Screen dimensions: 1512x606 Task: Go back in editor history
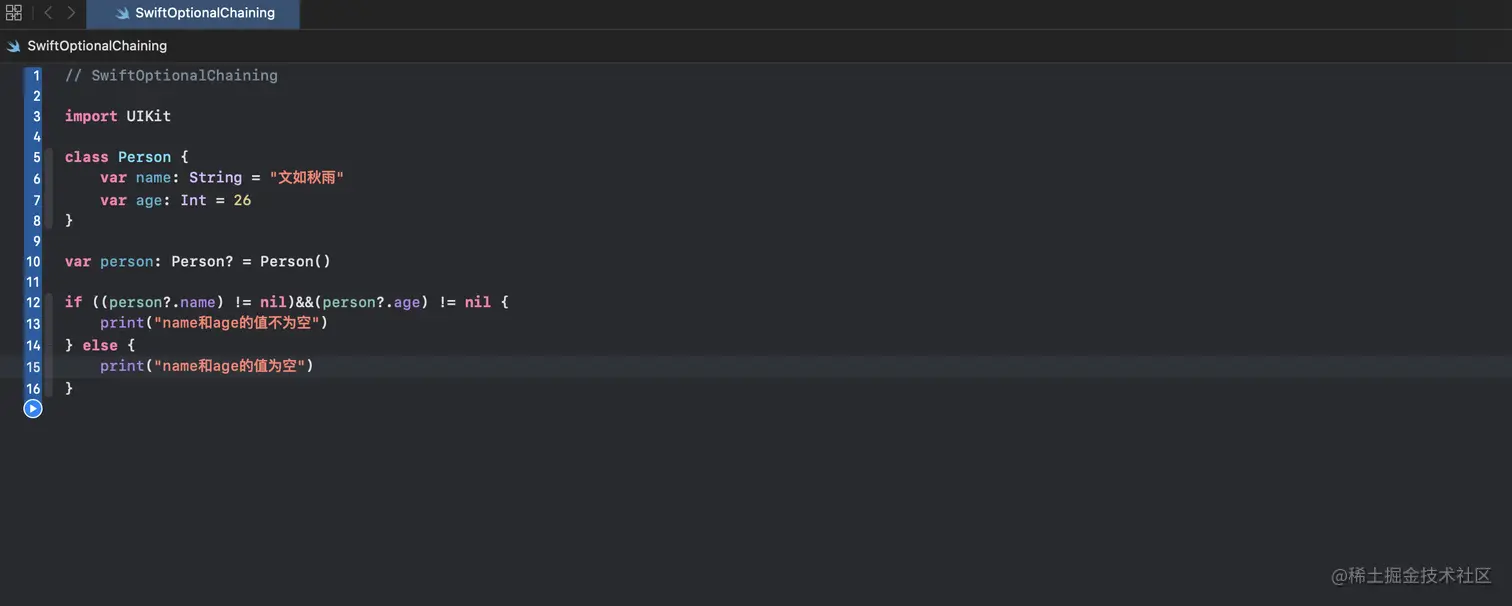pyautogui.click(x=48, y=13)
